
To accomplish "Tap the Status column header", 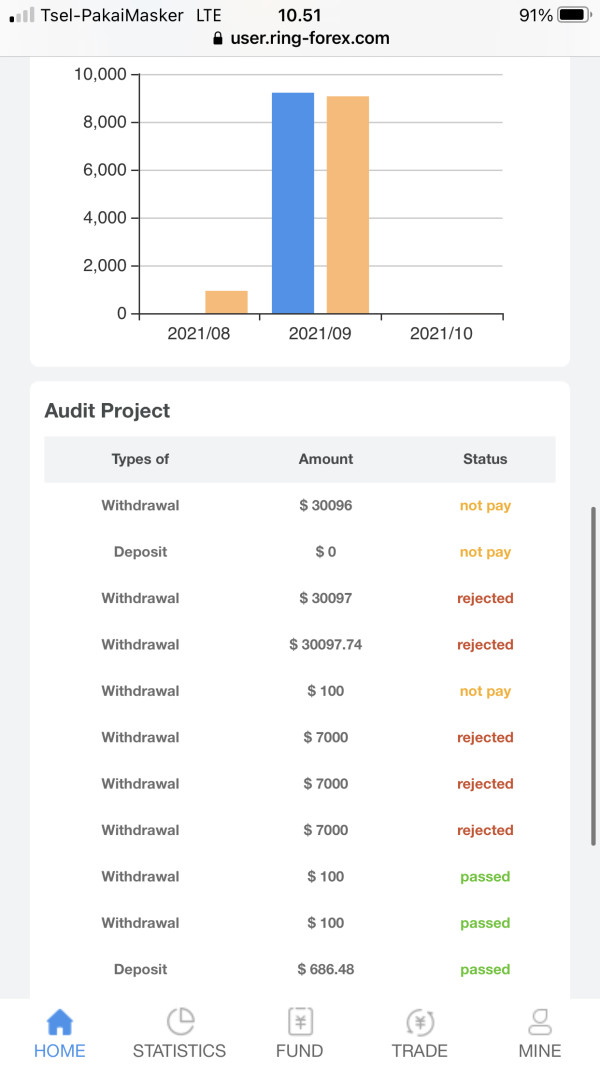I will coord(485,459).
